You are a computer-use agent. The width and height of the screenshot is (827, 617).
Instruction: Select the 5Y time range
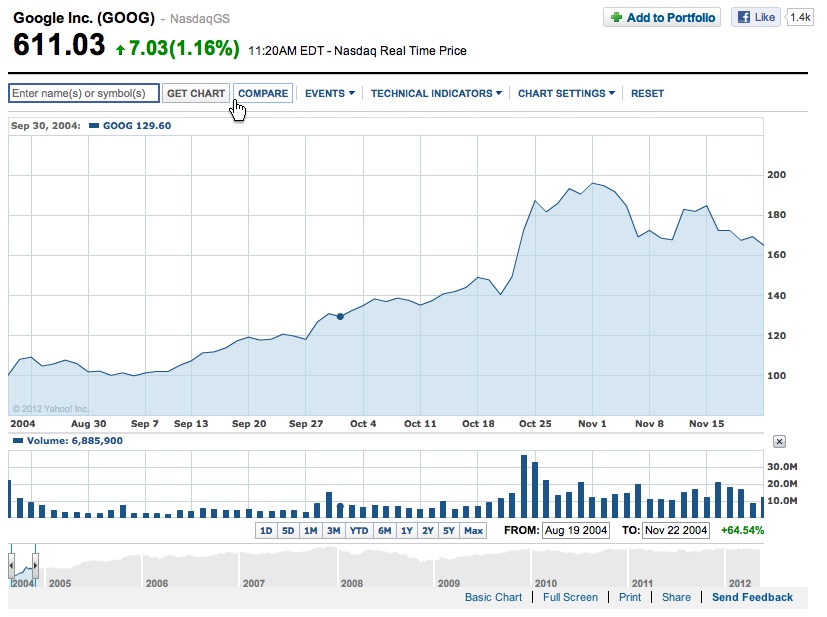pos(449,531)
